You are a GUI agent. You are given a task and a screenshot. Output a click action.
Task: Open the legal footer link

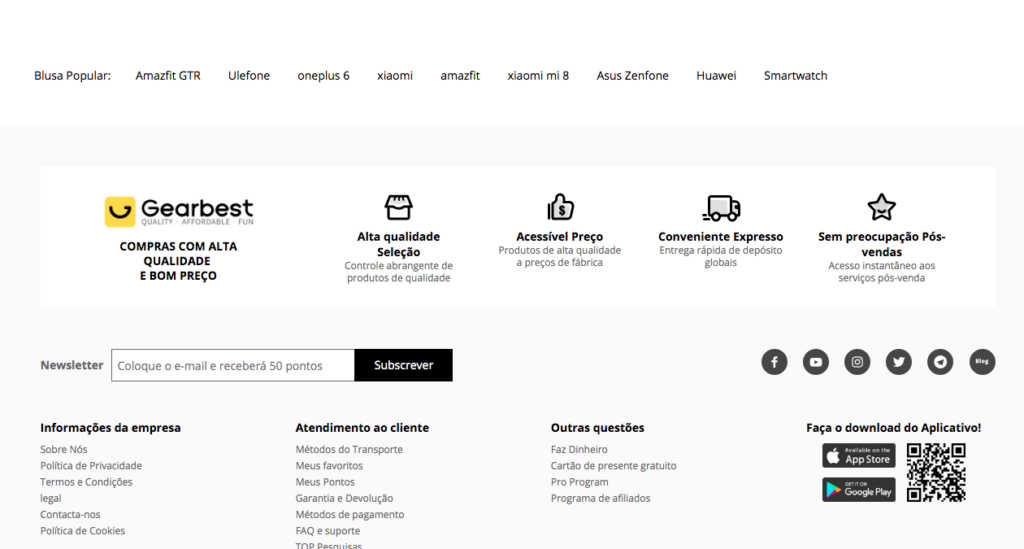[50, 498]
